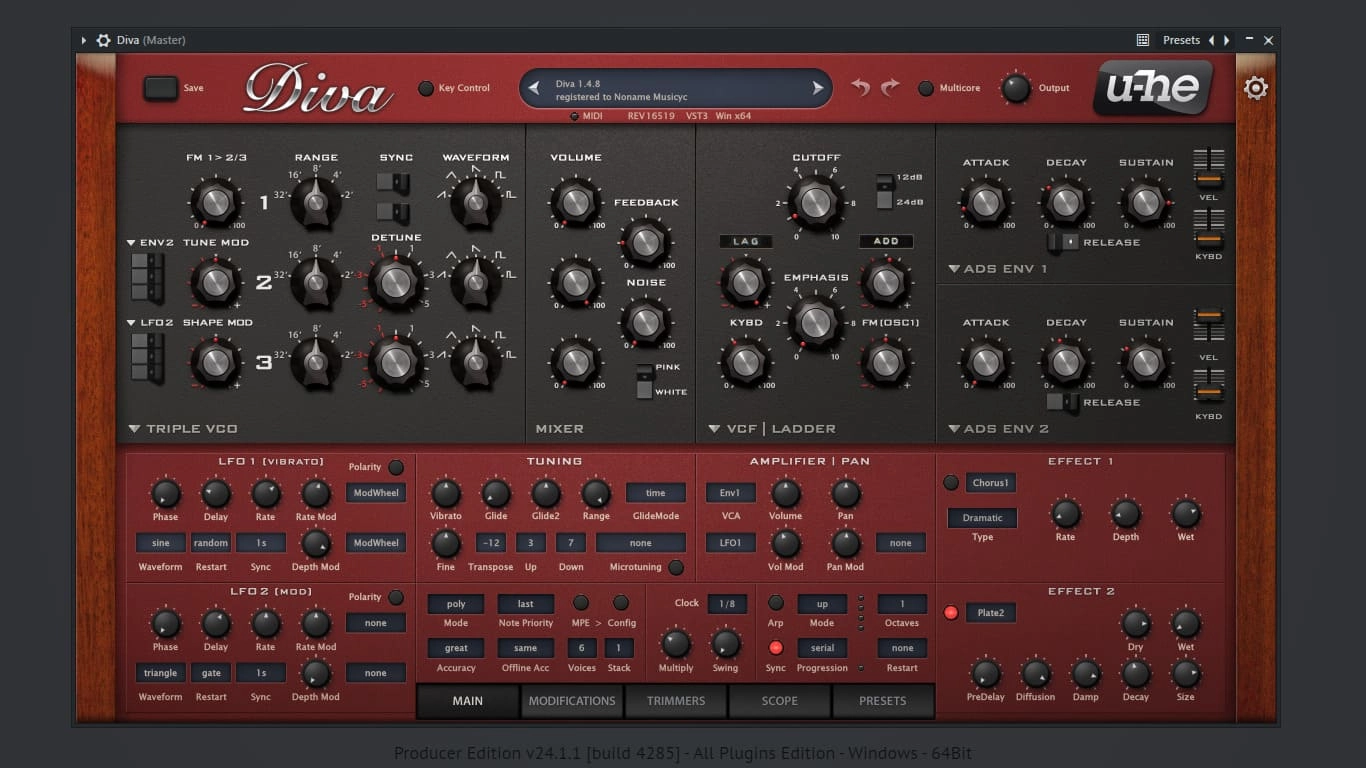Toggle the Multicore switch
Image resolution: width=1366 pixels, height=768 pixels.
tap(926, 88)
